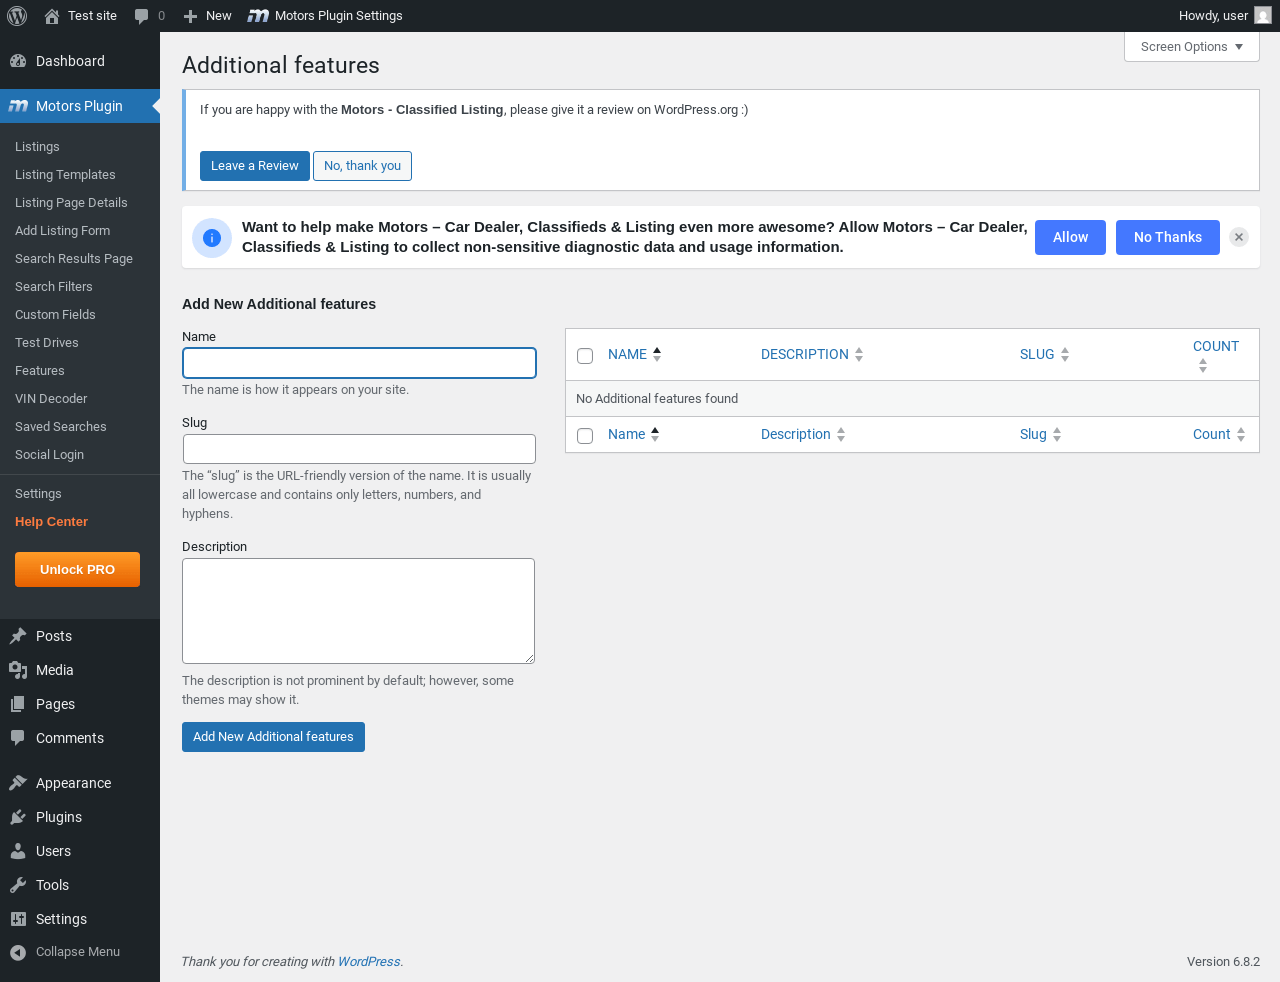This screenshot has width=1280, height=982.
Task: Expand the Screen Options dropdown
Action: [x=1192, y=47]
